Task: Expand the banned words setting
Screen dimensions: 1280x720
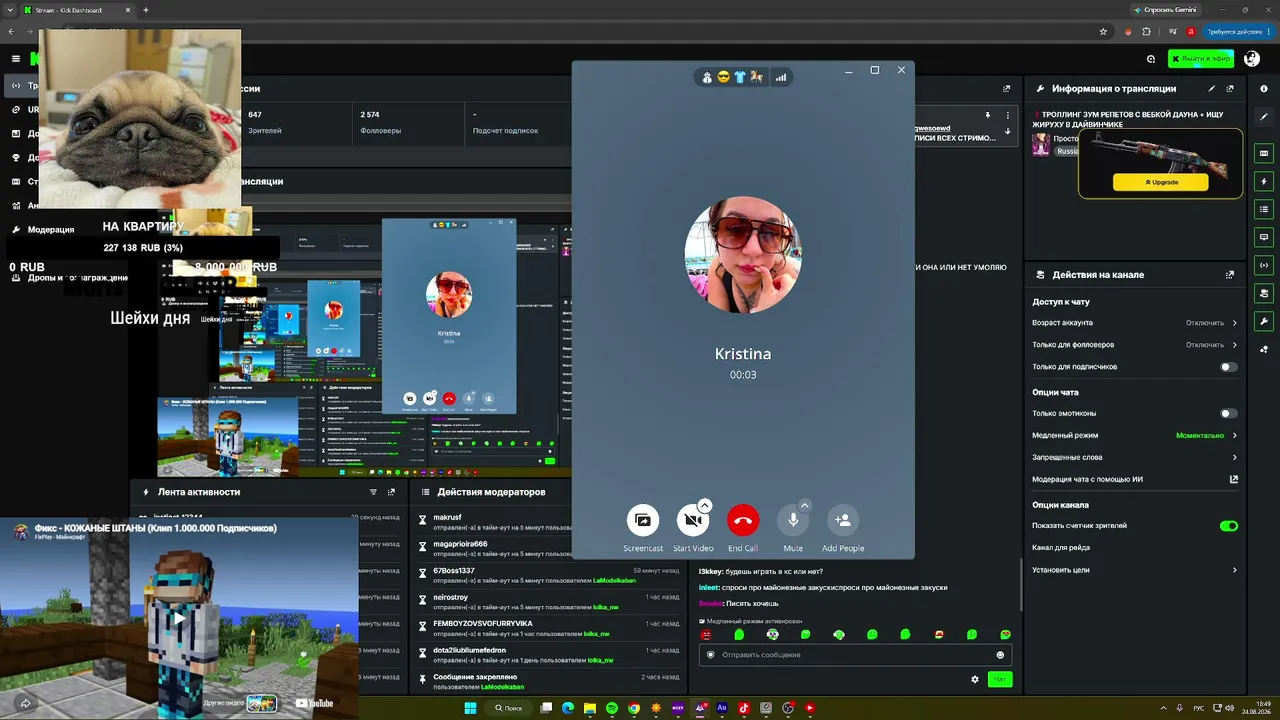Action: 1135,457
